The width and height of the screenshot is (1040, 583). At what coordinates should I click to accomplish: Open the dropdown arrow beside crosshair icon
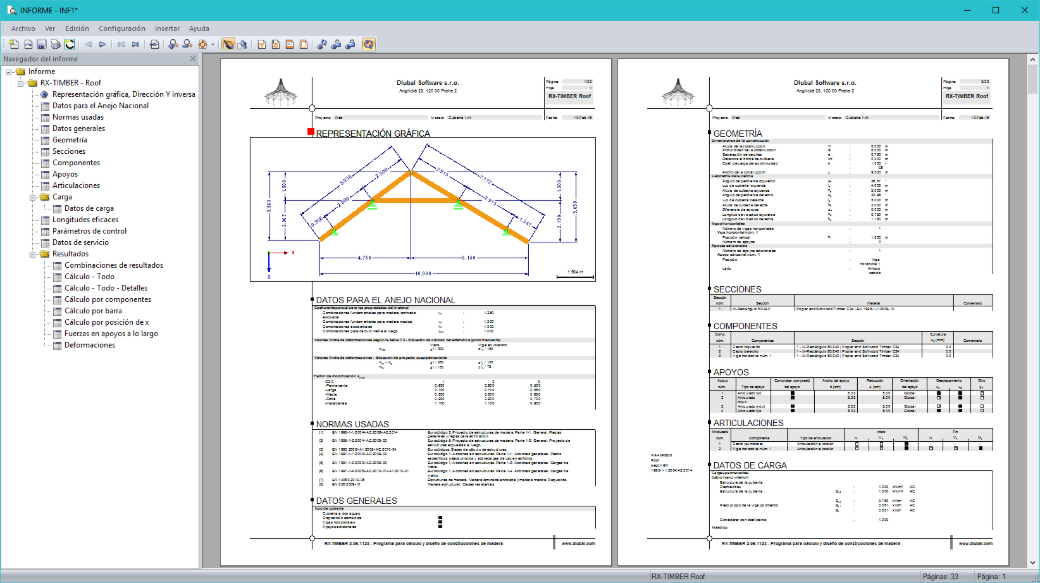pos(213,44)
